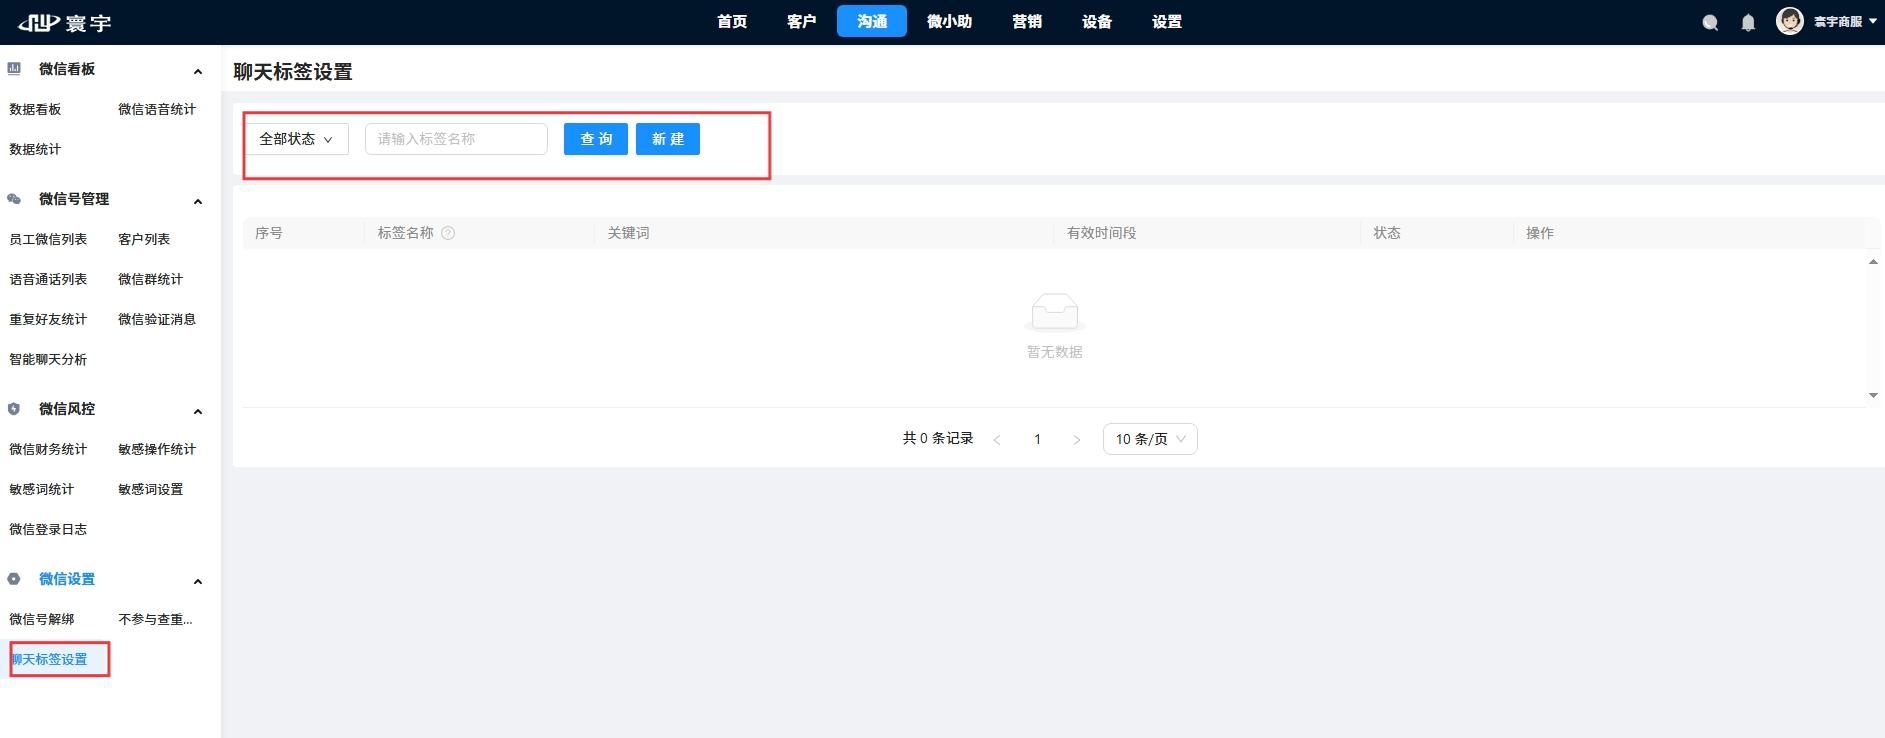The width and height of the screenshot is (1885, 738).
Task: Open the 寰宇商服 account dropdown
Action: click(x=1845, y=21)
